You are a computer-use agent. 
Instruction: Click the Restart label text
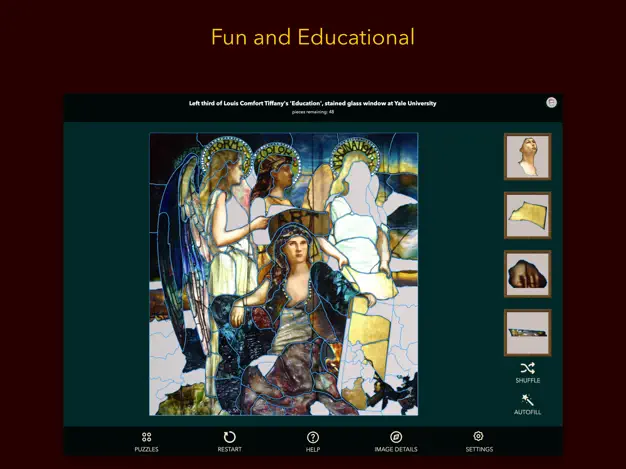[x=229, y=449]
